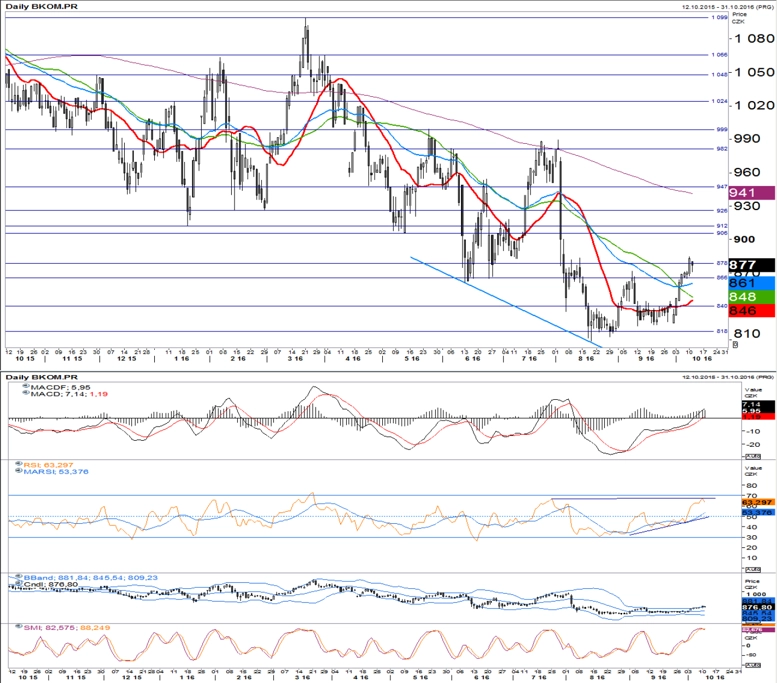Click the Auto scale box on MACD axis
This screenshot has width=777, height=683.
click(752, 456)
